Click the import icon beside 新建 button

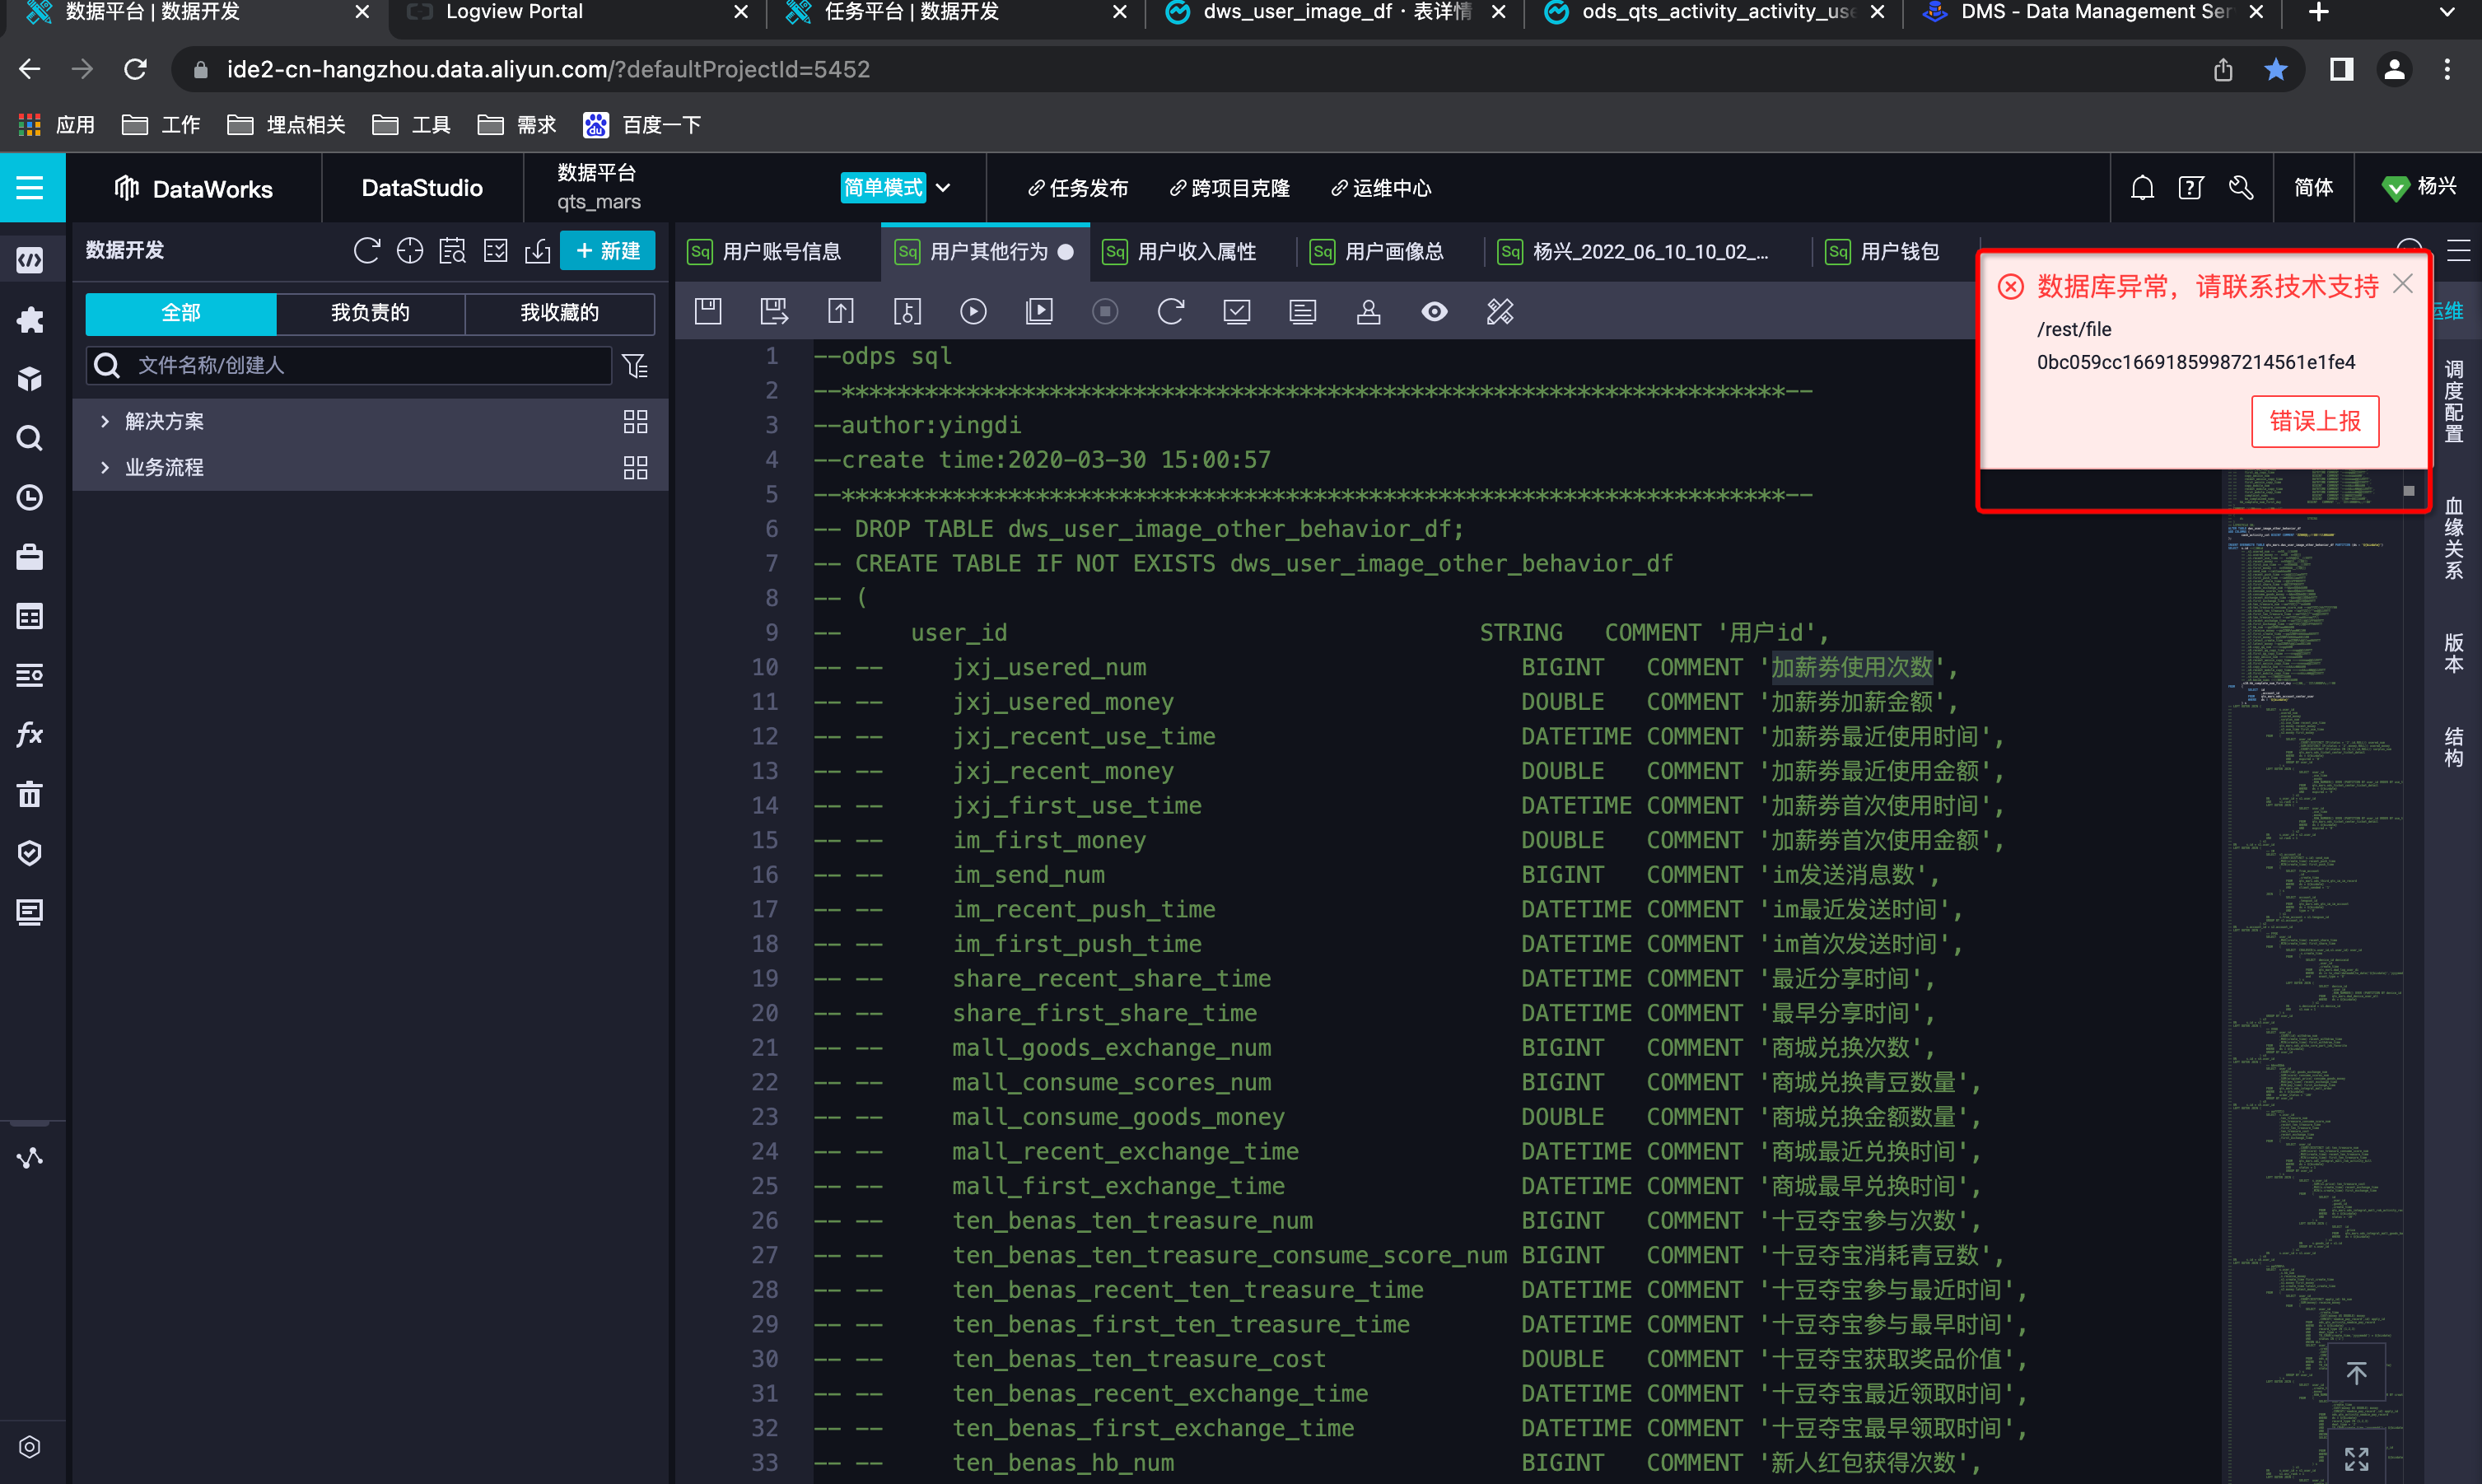tap(538, 251)
